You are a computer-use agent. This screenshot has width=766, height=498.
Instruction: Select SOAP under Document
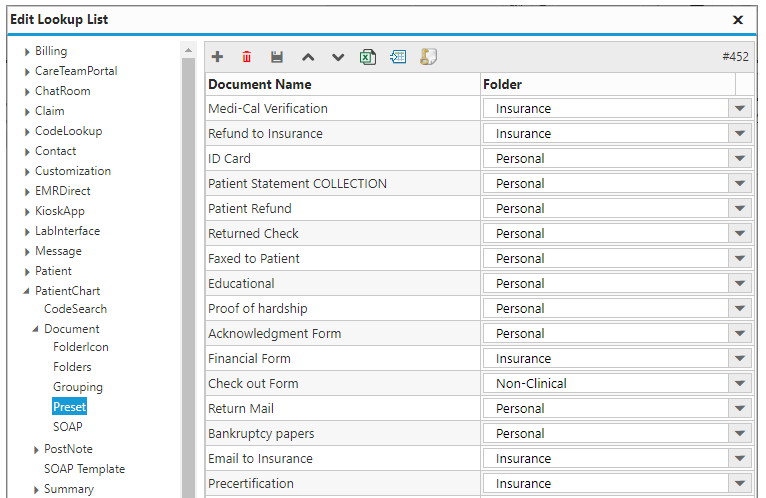pyautogui.click(x=67, y=427)
